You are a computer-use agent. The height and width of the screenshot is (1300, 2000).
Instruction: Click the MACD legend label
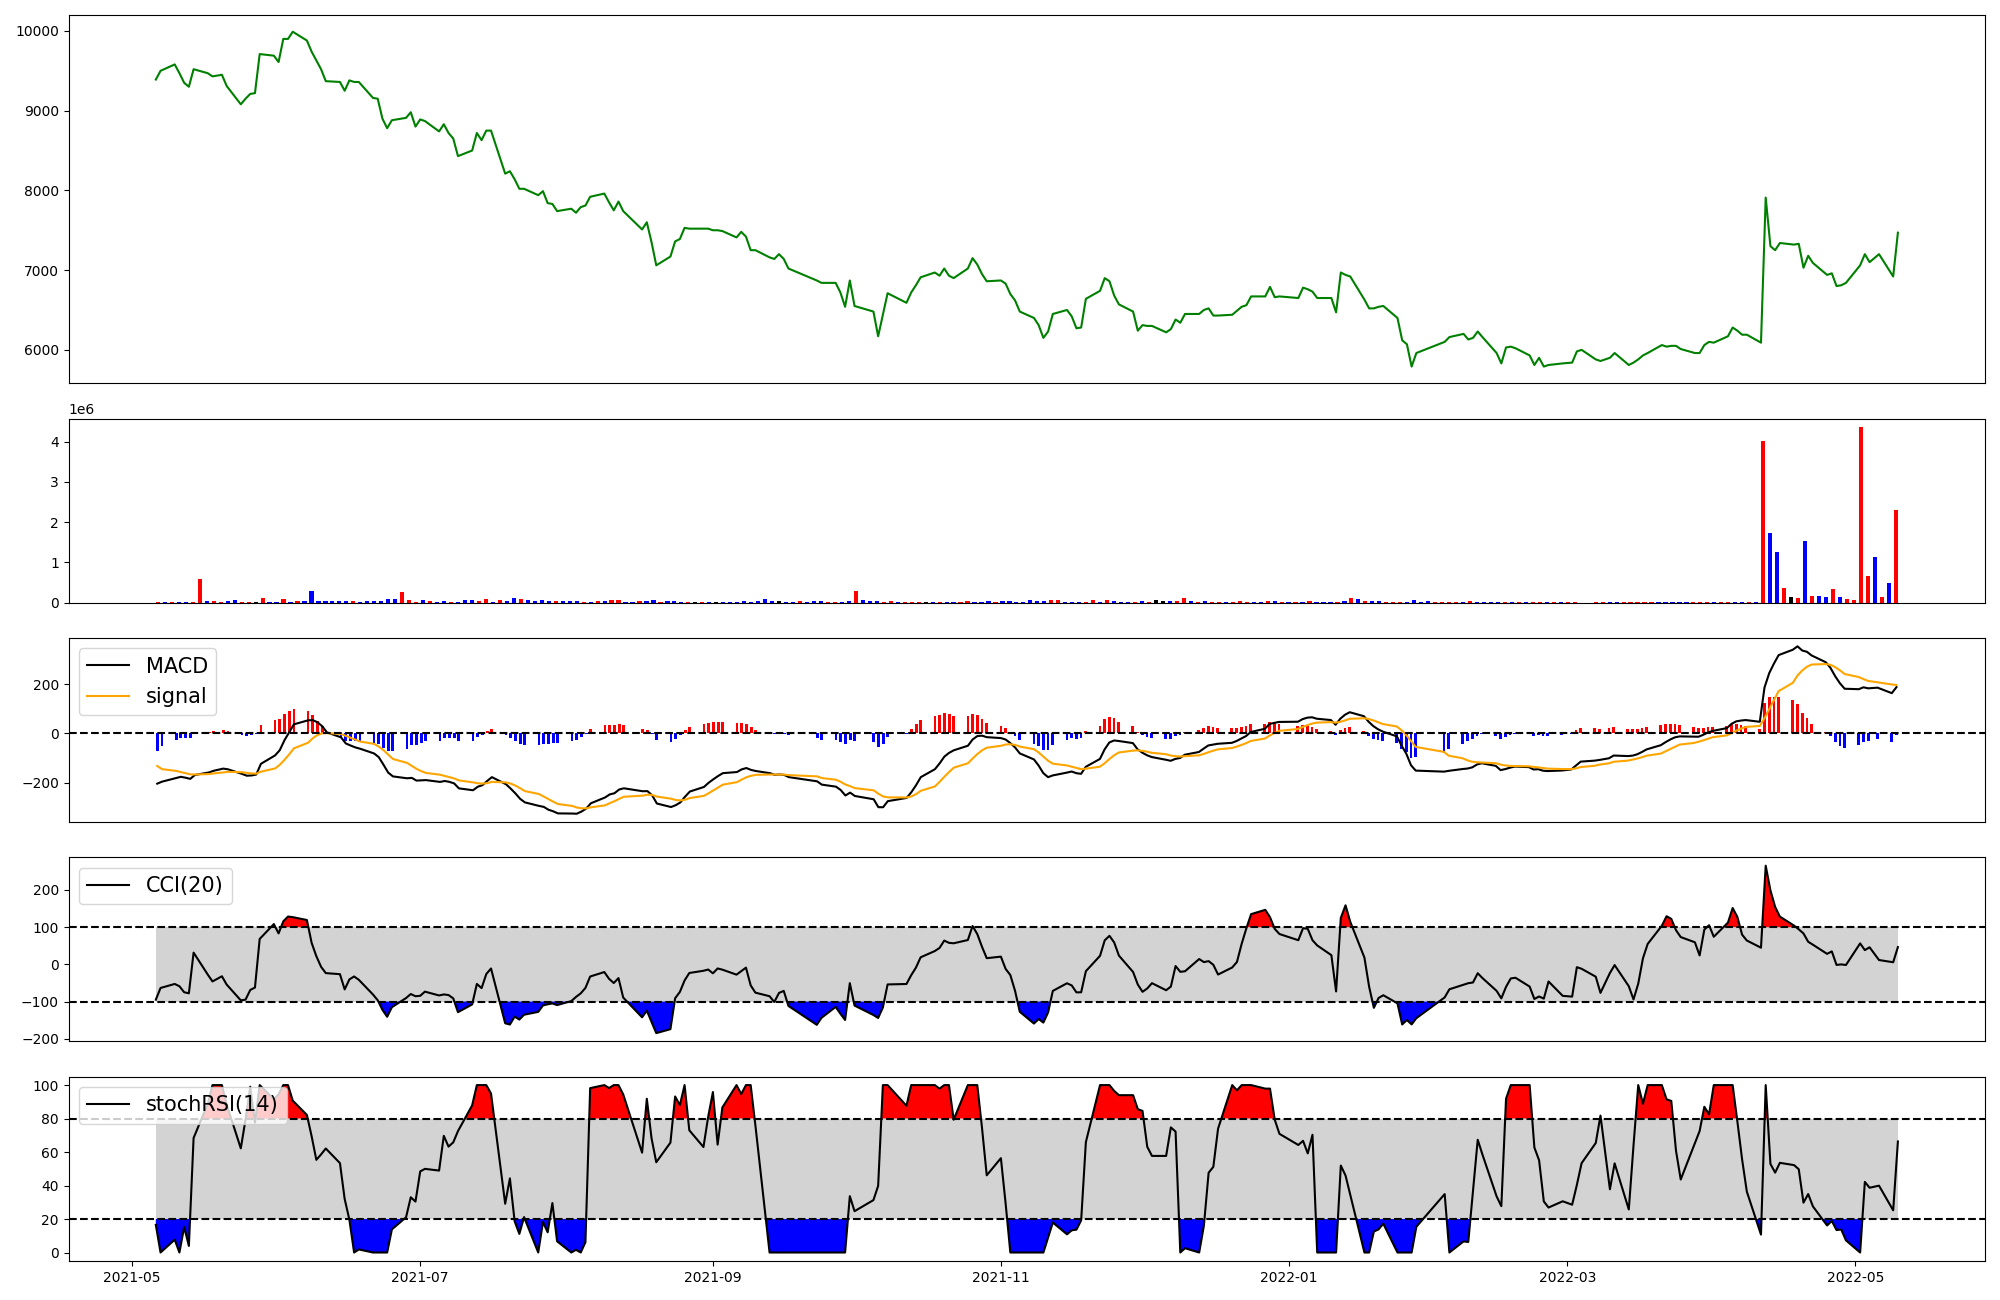click(176, 666)
